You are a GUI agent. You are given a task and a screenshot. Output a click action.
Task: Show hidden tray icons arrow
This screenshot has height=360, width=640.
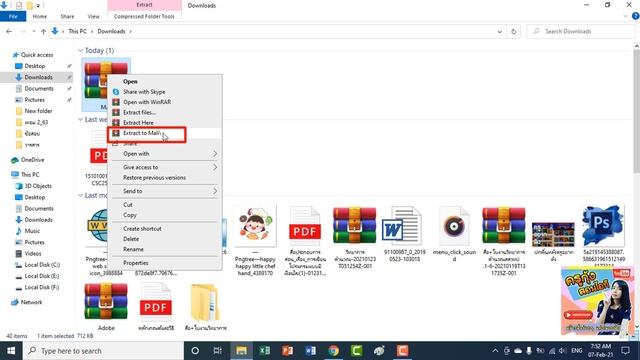[495, 351]
